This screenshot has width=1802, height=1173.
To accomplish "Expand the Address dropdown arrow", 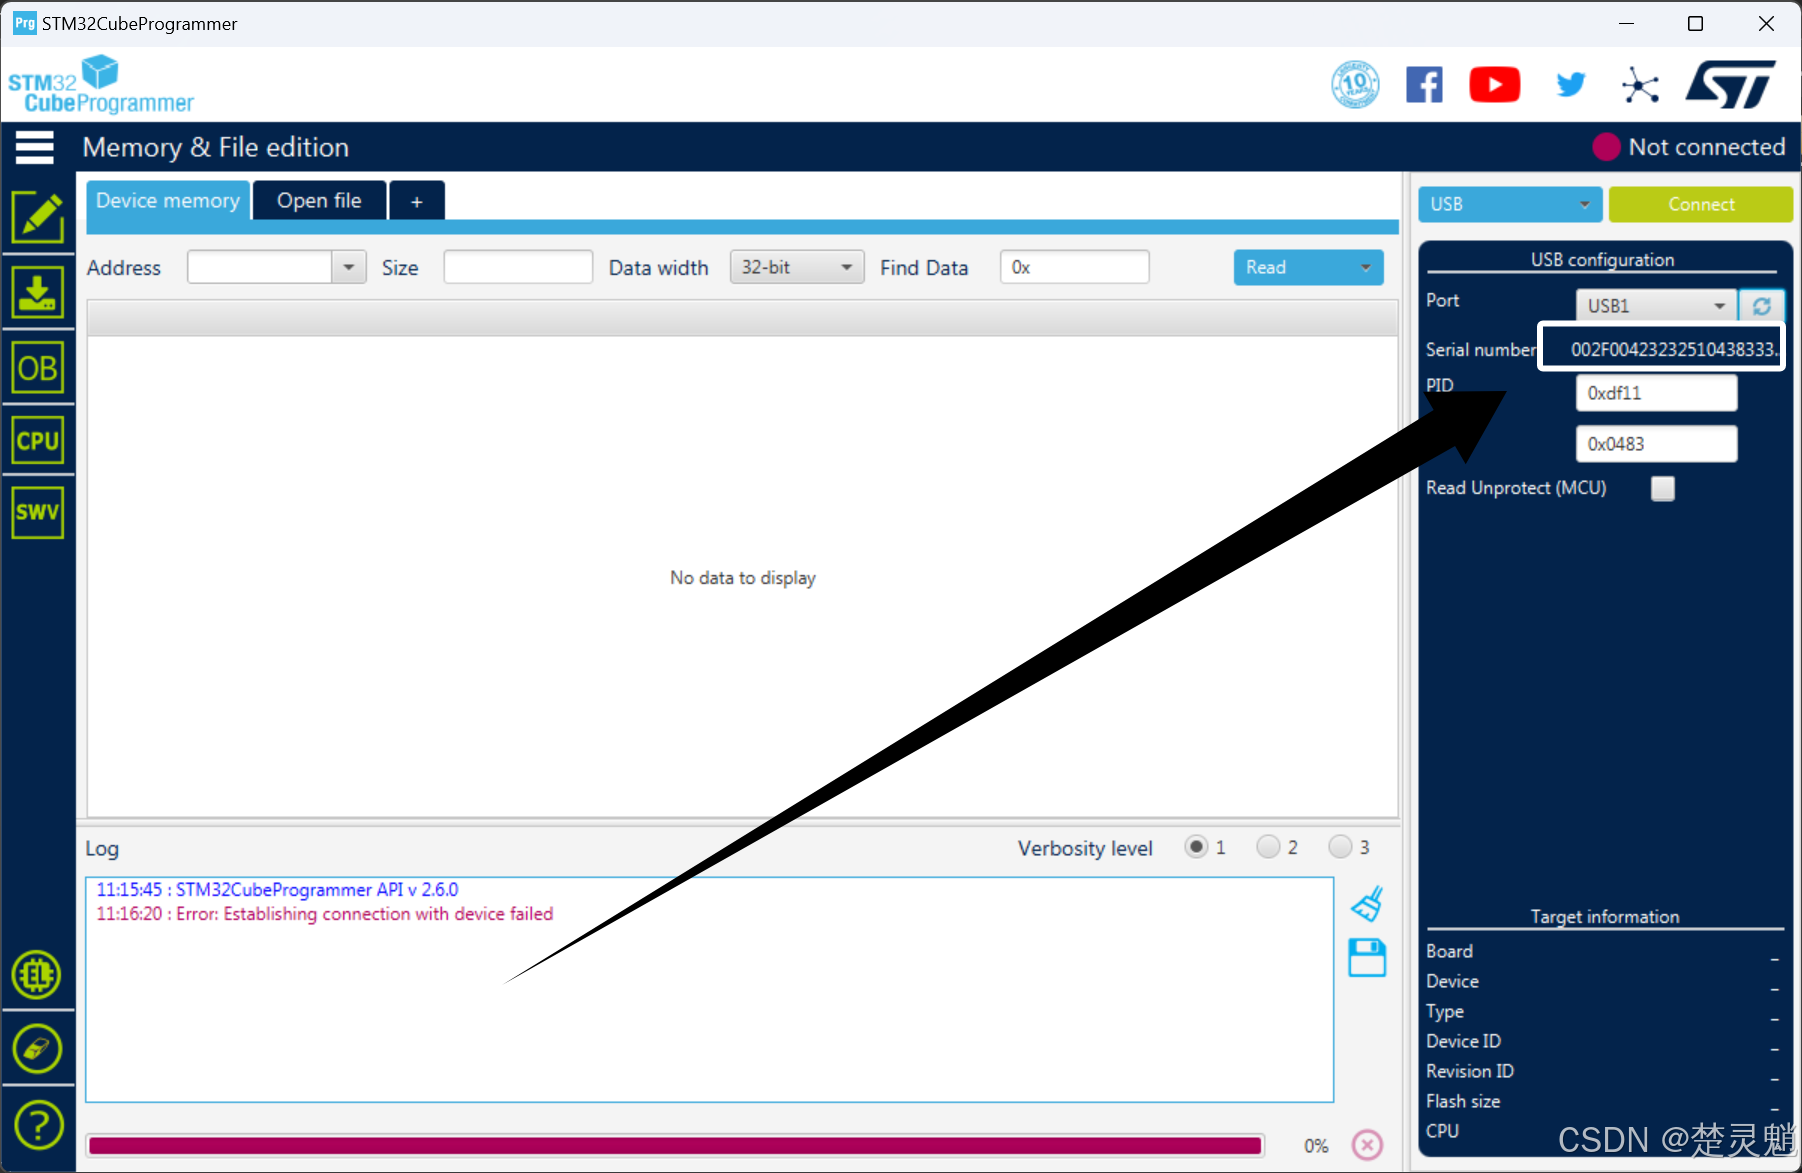I will [349, 267].
